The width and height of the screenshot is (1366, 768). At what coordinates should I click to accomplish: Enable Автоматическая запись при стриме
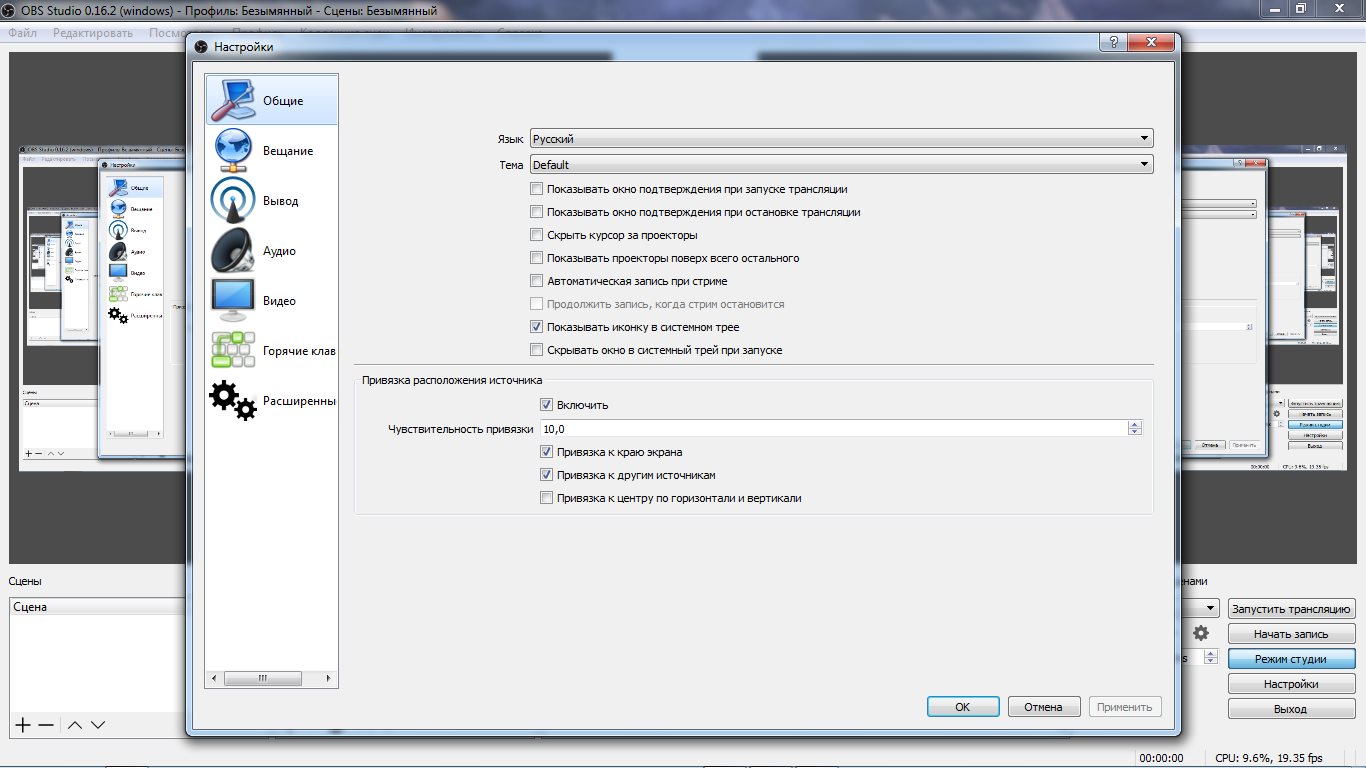coord(537,281)
